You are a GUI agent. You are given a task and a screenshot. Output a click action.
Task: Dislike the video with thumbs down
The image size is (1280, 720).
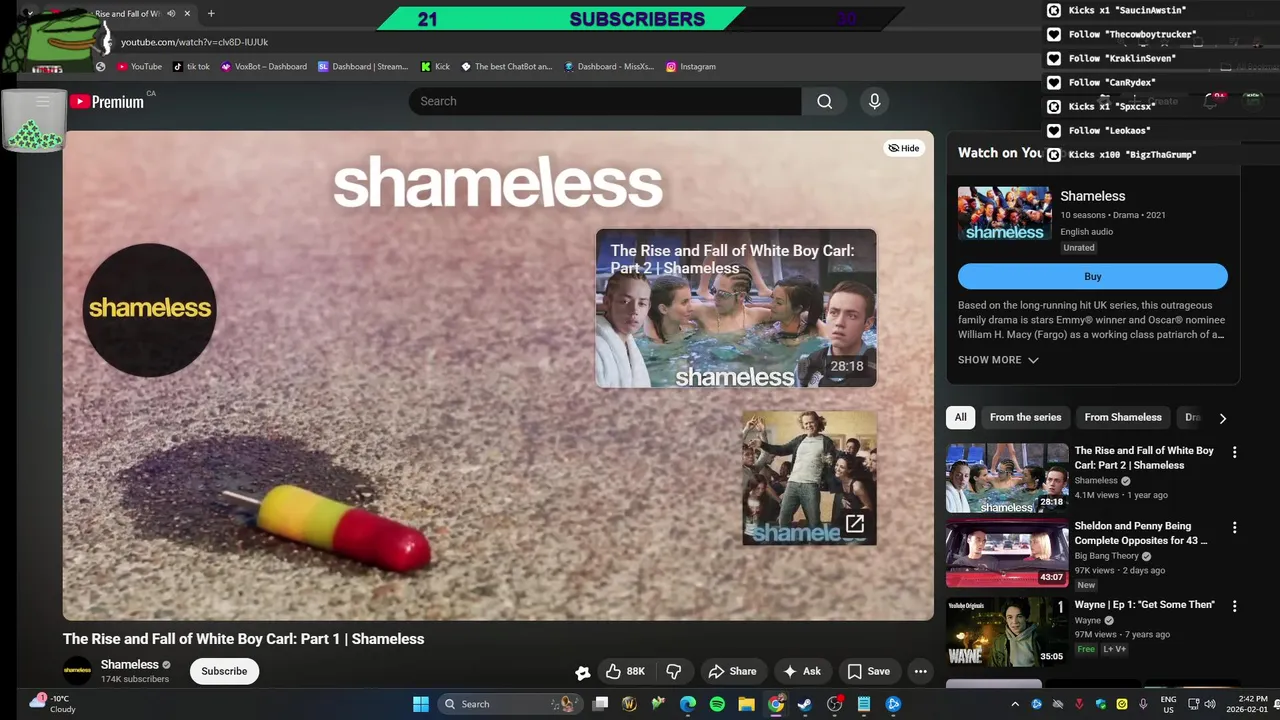(x=674, y=671)
